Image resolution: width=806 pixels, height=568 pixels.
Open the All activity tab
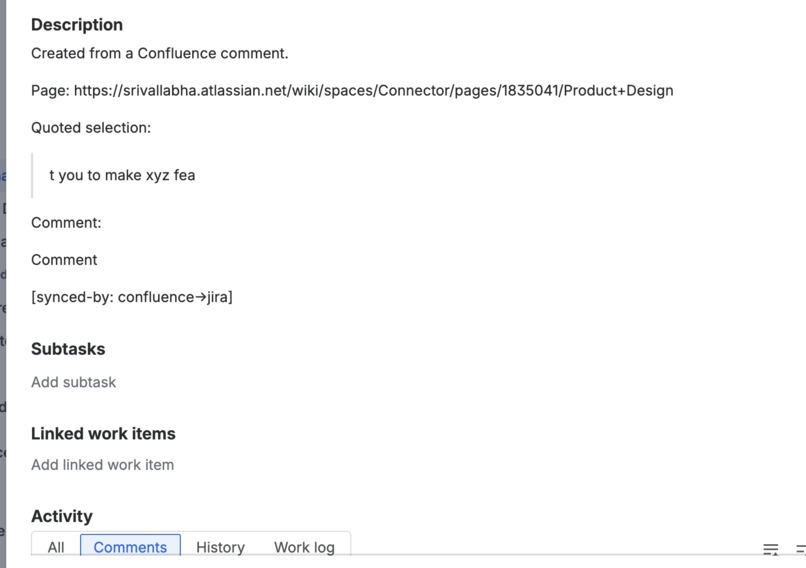point(56,547)
